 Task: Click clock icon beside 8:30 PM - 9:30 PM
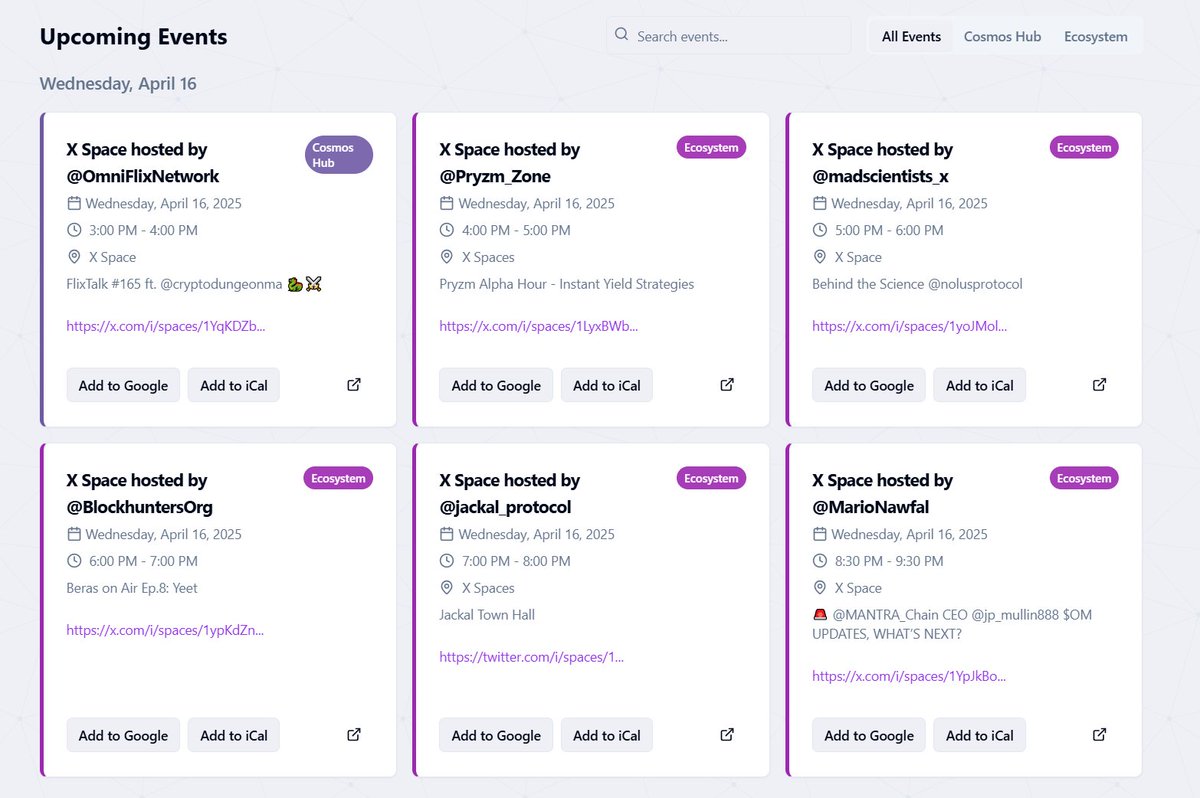pos(820,561)
